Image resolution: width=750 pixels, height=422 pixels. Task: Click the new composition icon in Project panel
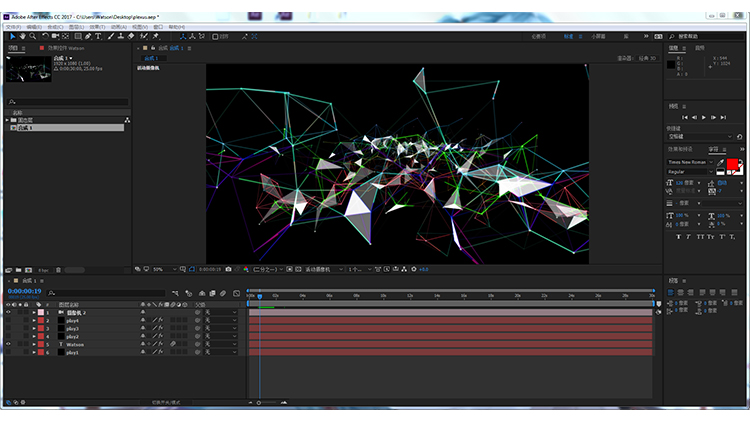(x=29, y=270)
